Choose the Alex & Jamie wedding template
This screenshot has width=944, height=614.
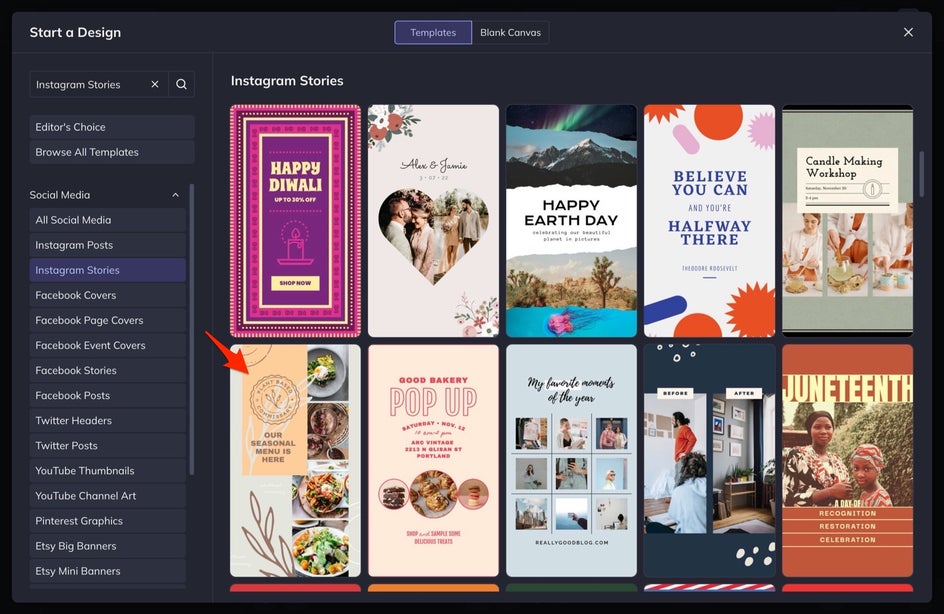coord(433,221)
